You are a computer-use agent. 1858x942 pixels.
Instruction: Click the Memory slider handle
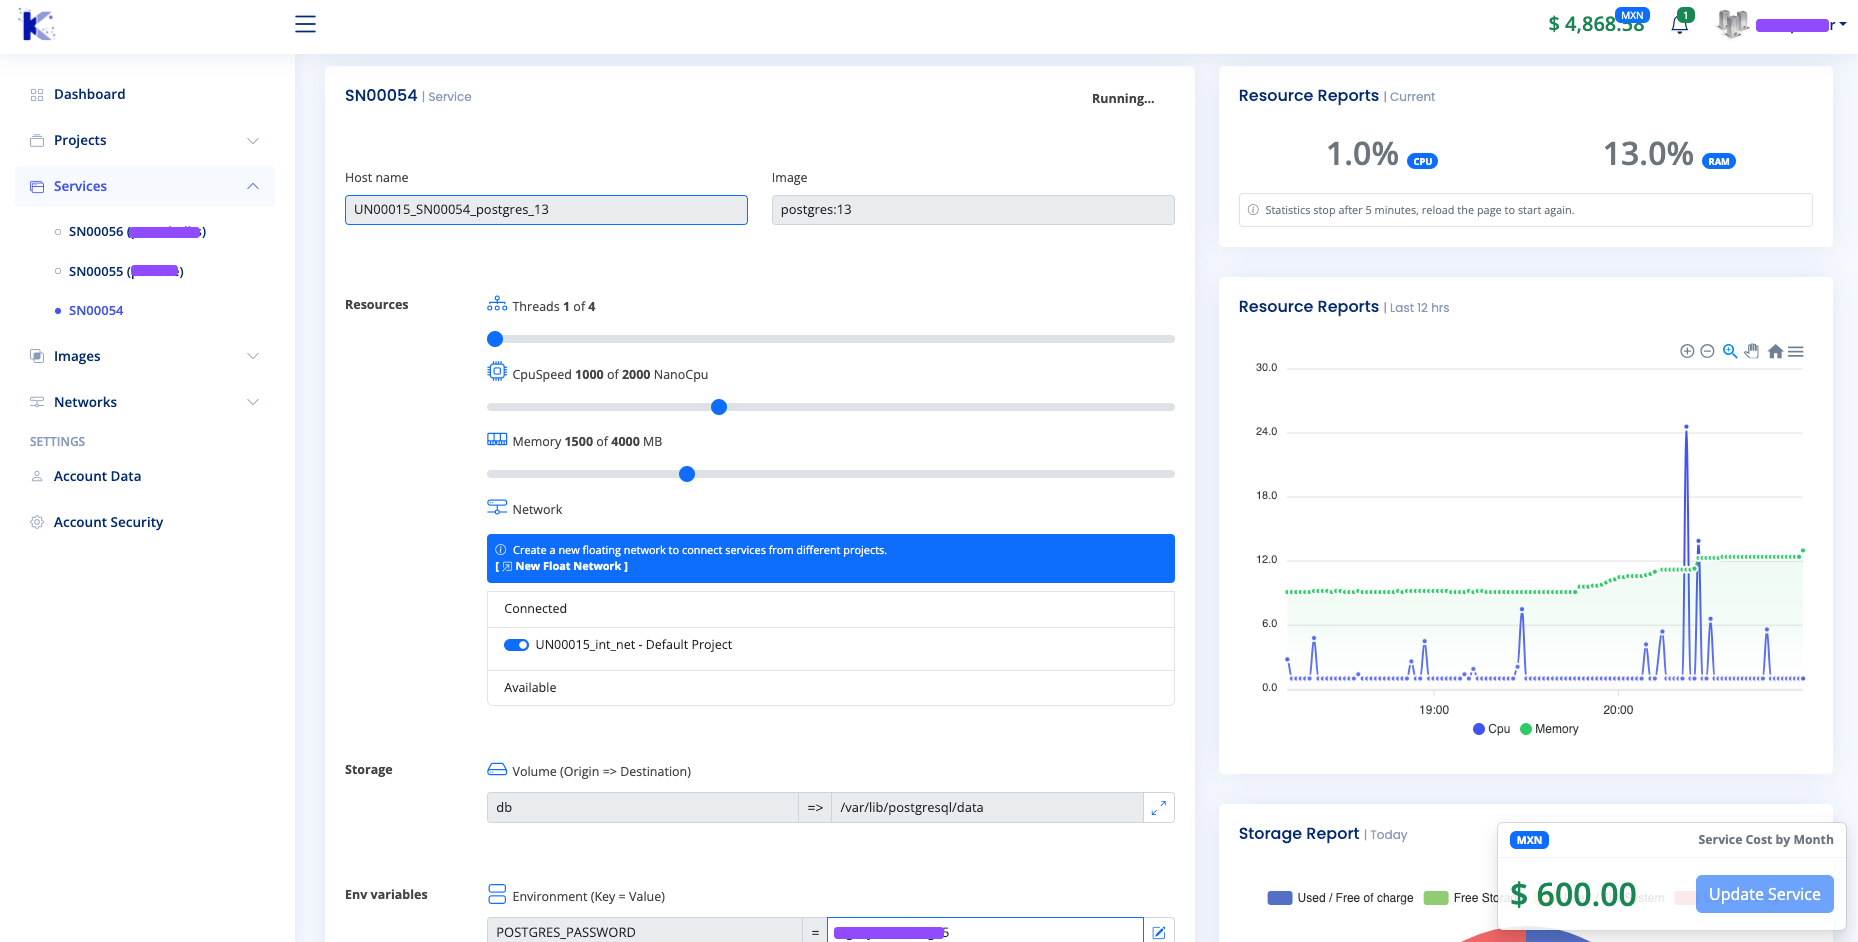(x=687, y=474)
